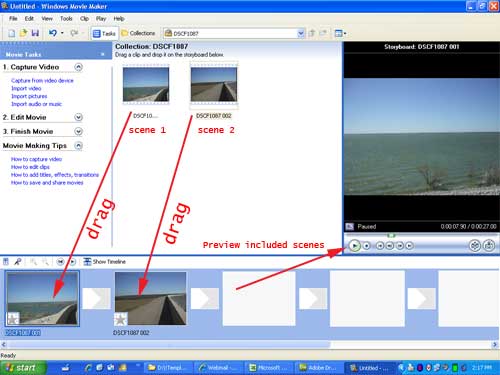This screenshot has width=500, height=375.
Task: Open the Edit menu
Action: (x=29, y=18)
